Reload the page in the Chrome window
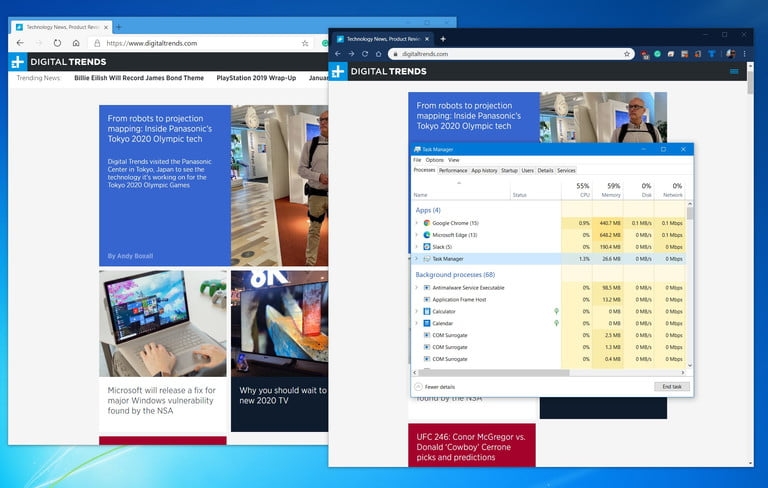 coord(365,54)
